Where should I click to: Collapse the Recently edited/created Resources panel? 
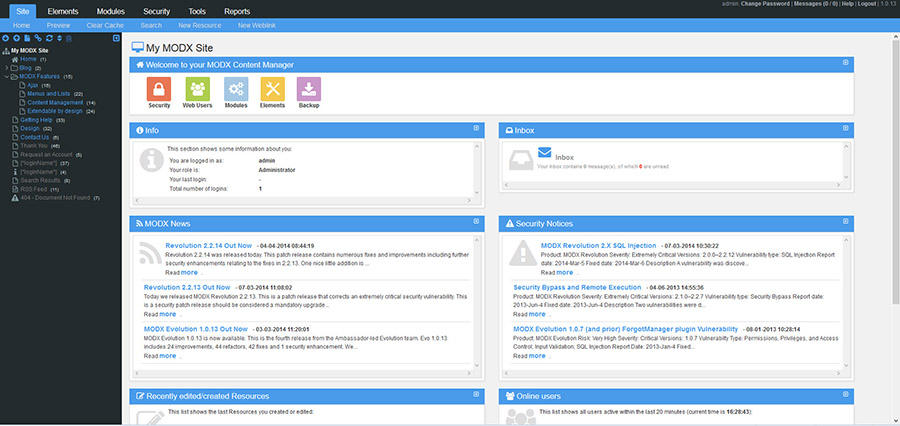tap(476, 394)
